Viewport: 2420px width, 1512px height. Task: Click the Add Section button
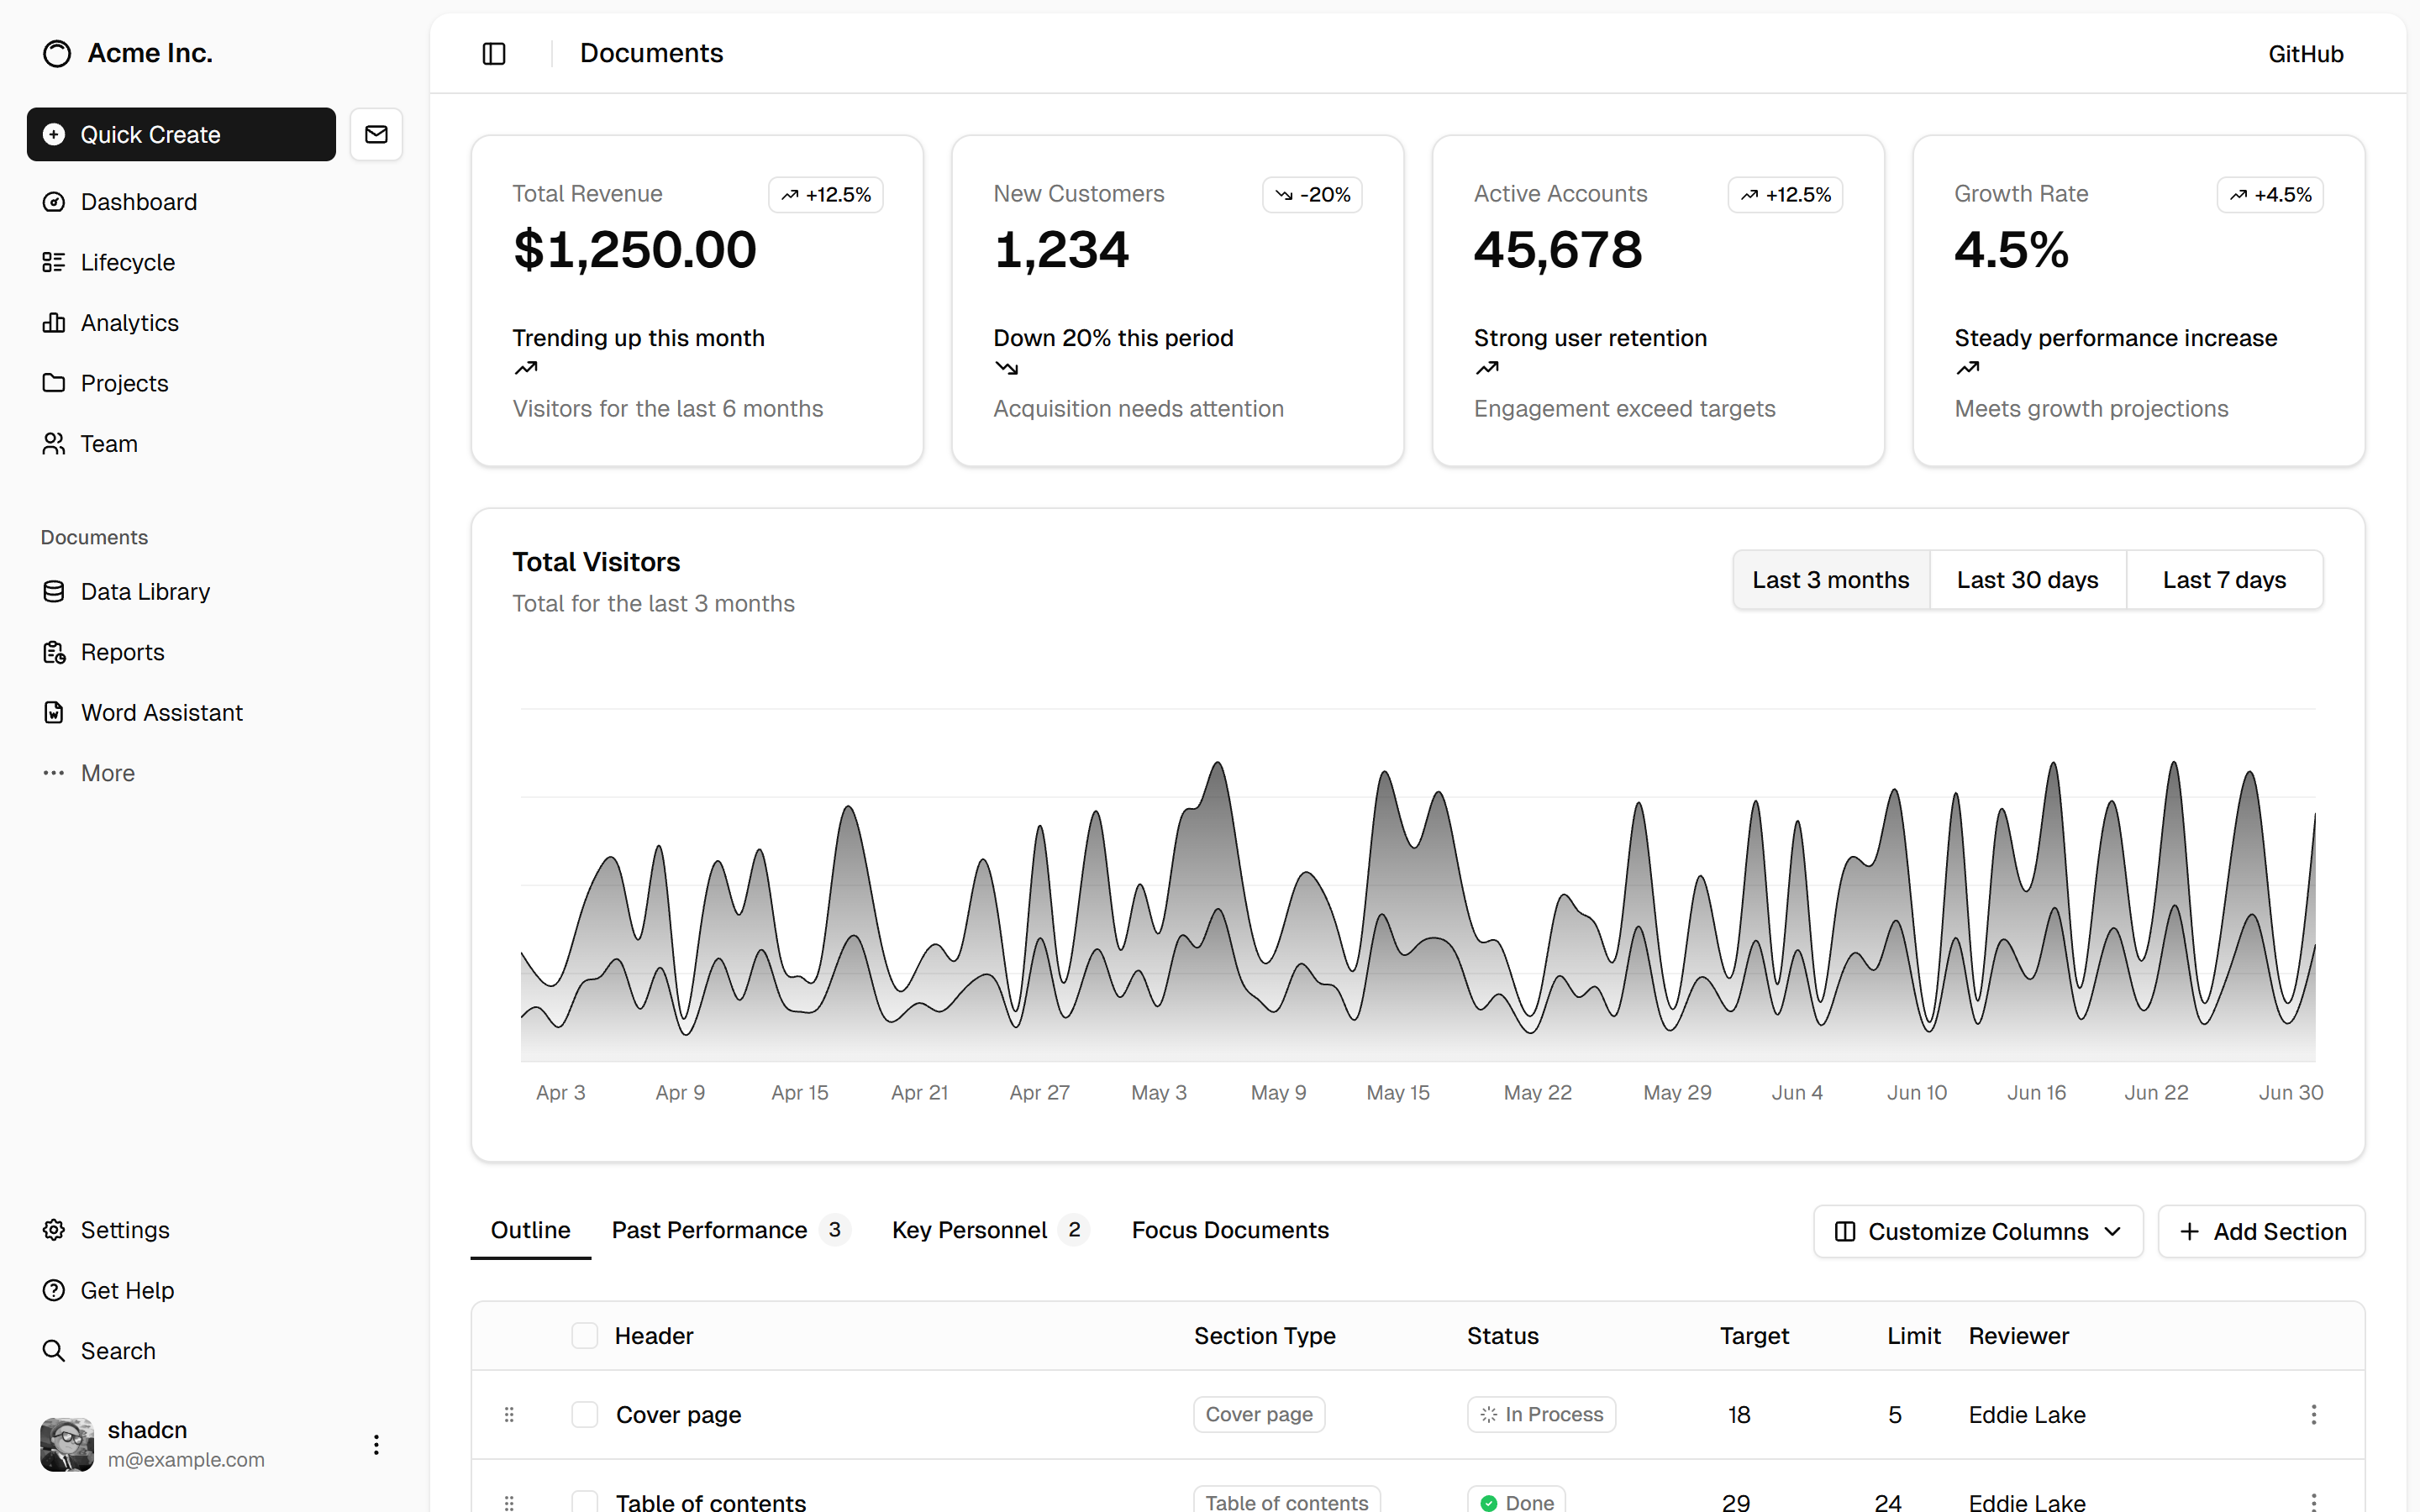coord(2262,1231)
